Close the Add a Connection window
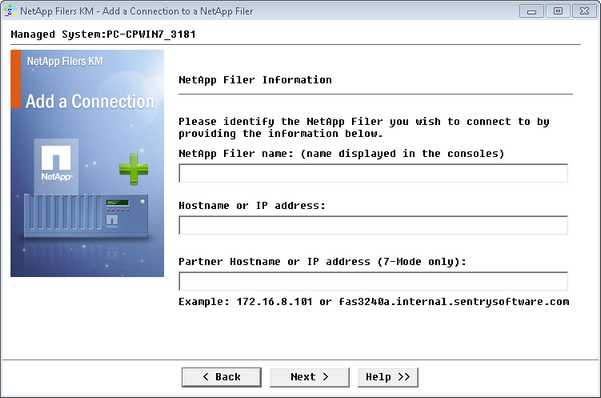The width and height of the screenshot is (601, 398). click(x=585, y=11)
